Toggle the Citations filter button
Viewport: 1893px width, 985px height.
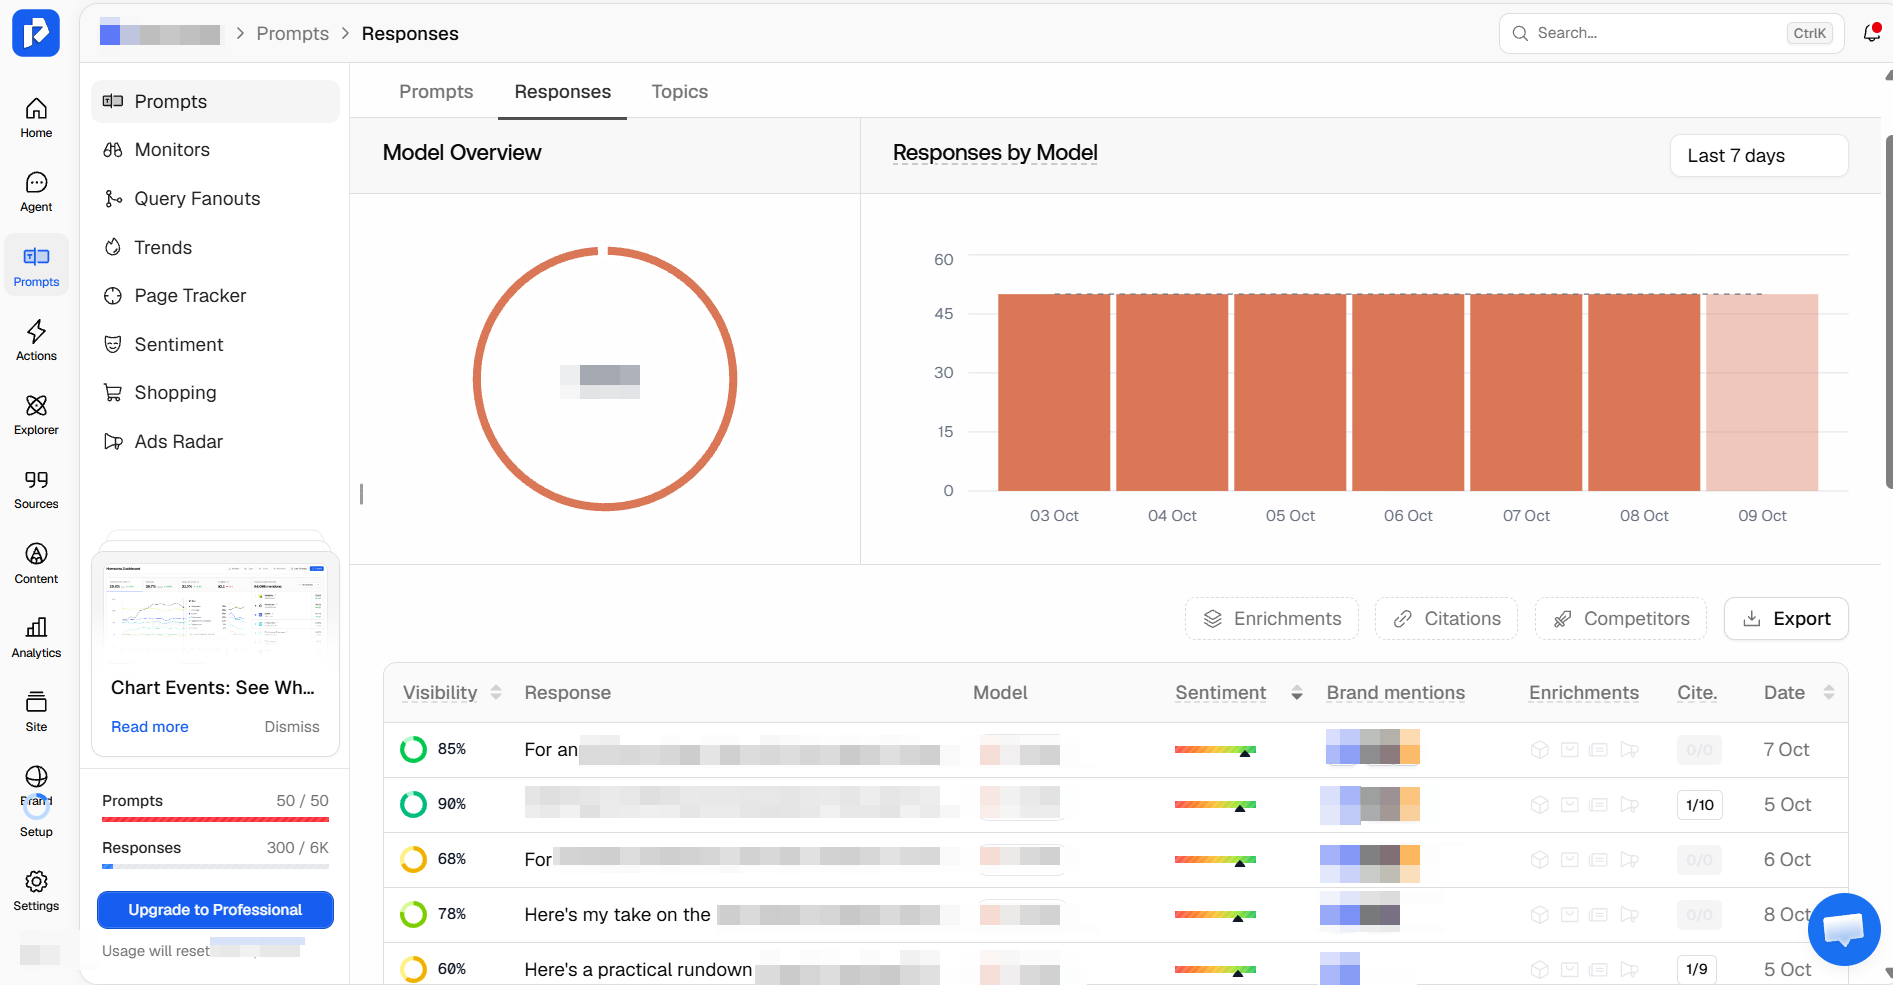pyautogui.click(x=1446, y=619)
